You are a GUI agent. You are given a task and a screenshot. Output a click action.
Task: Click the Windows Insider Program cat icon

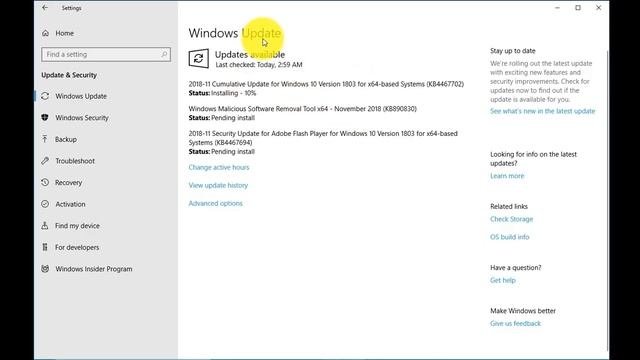(x=45, y=269)
